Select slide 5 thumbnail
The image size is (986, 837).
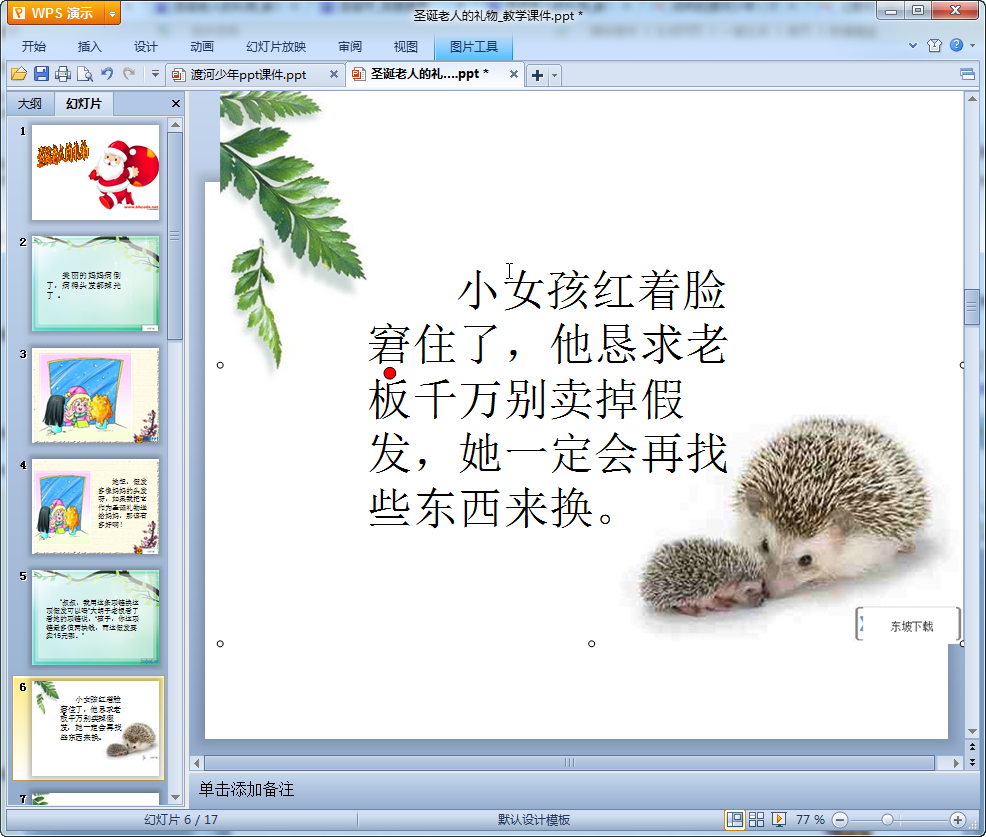coord(96,618)
